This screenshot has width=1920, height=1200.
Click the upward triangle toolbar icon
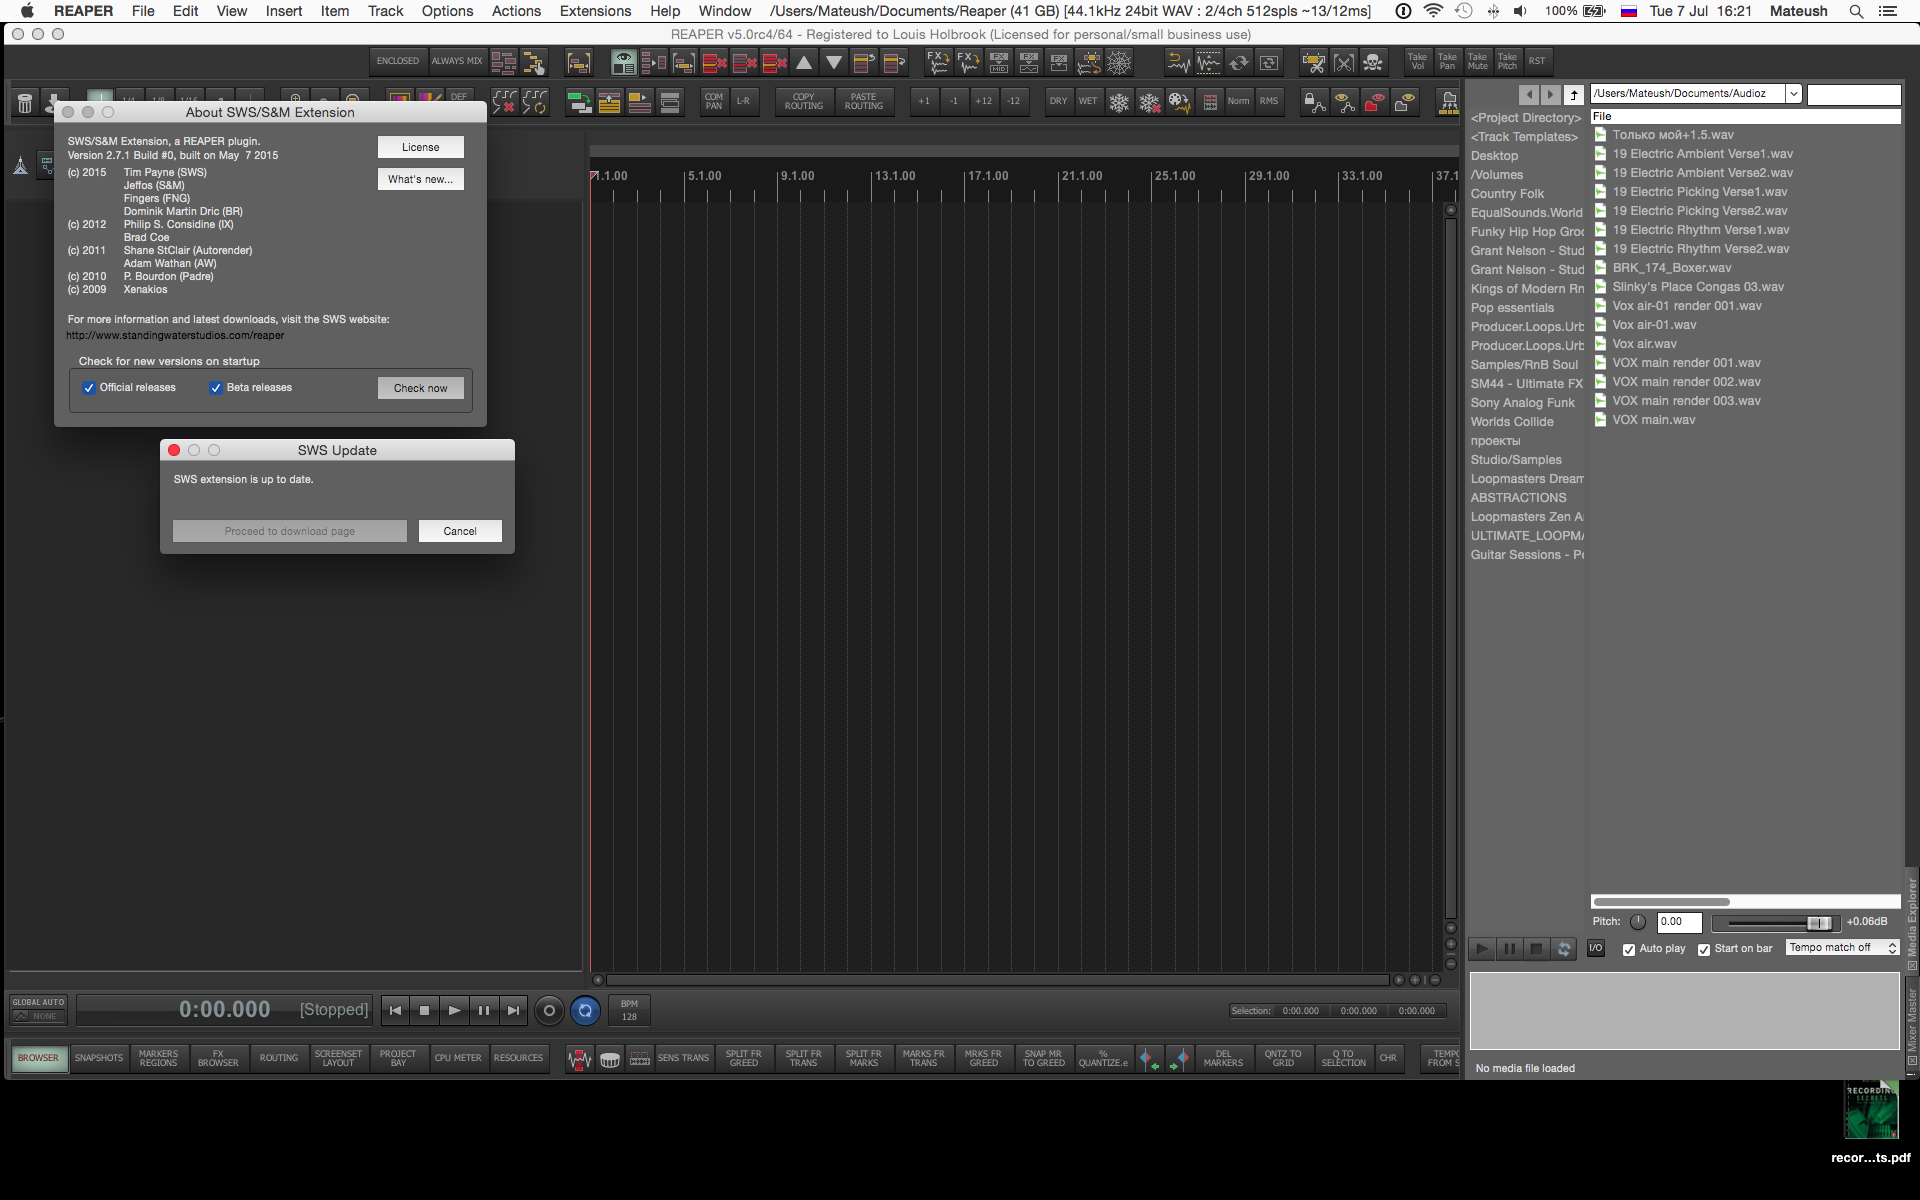click(804, 63)
